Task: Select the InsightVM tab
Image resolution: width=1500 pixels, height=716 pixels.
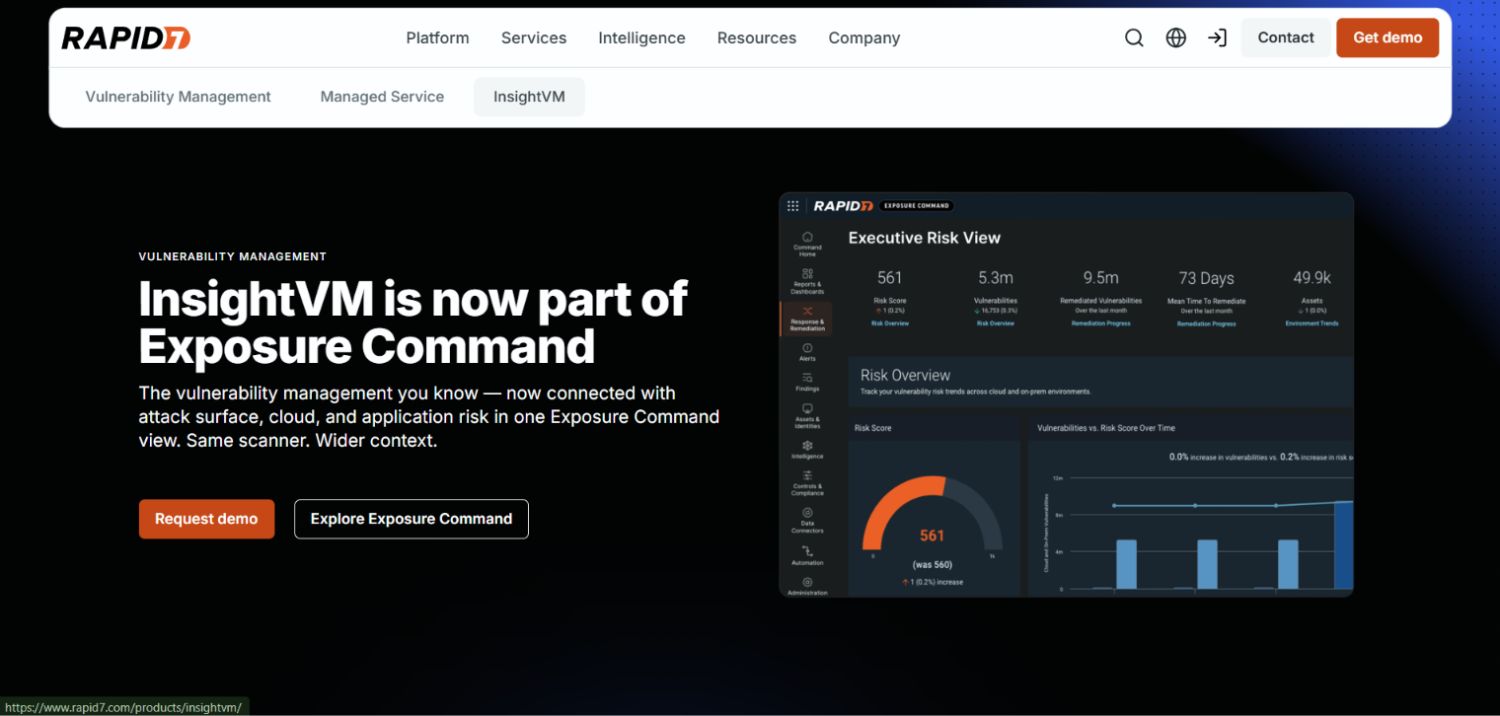Action: pos(529,97)
